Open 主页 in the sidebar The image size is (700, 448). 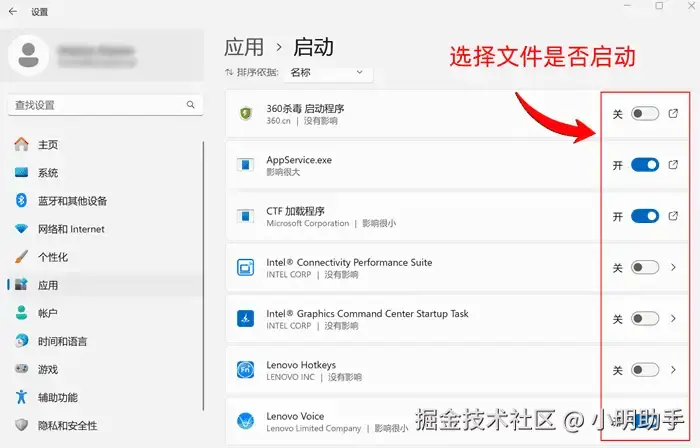(104, 145)
